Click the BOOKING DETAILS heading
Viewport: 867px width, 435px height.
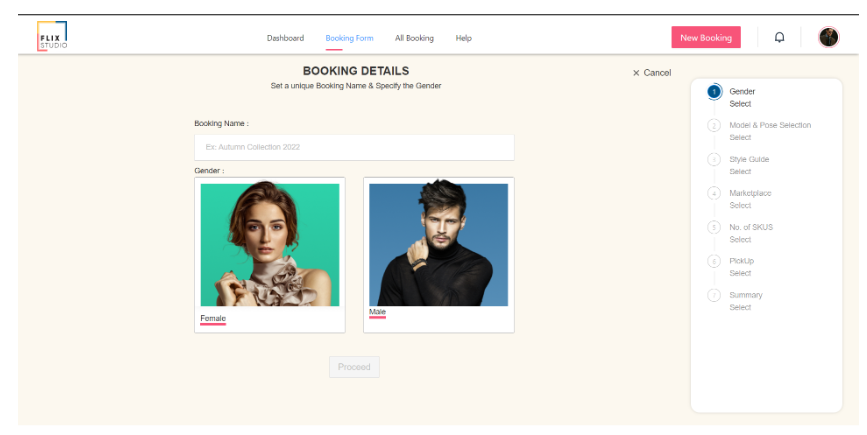click(x=356, y=71)
